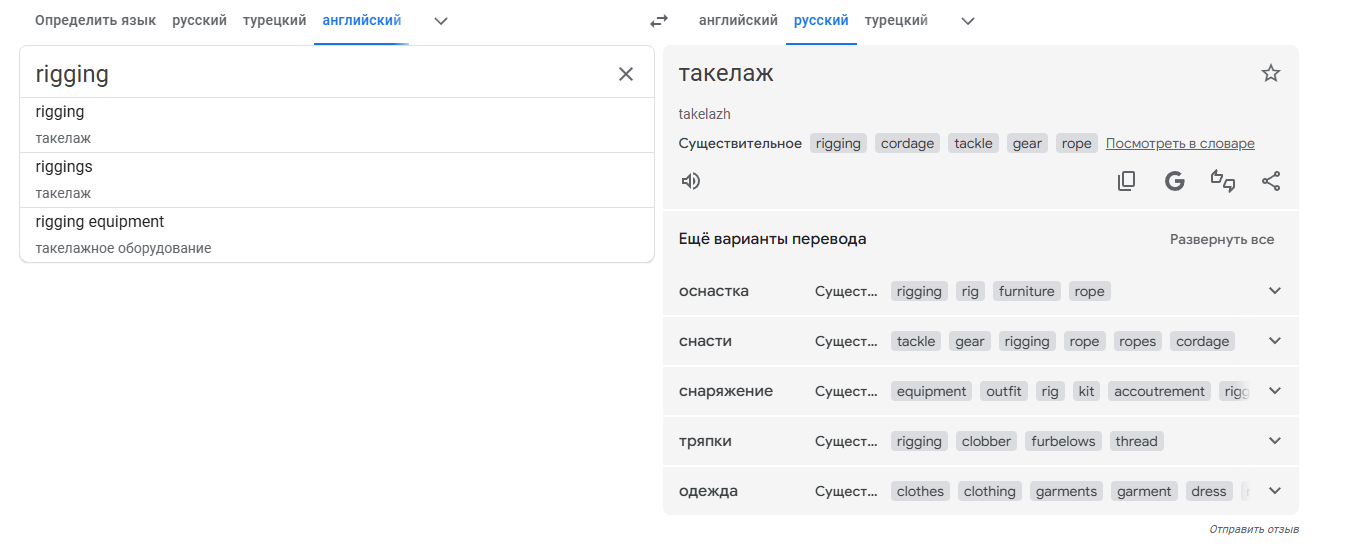This screenshot has width=1363, height=557.
Task: Expand the одежда translation row
Action: (x=1274, y=491)
